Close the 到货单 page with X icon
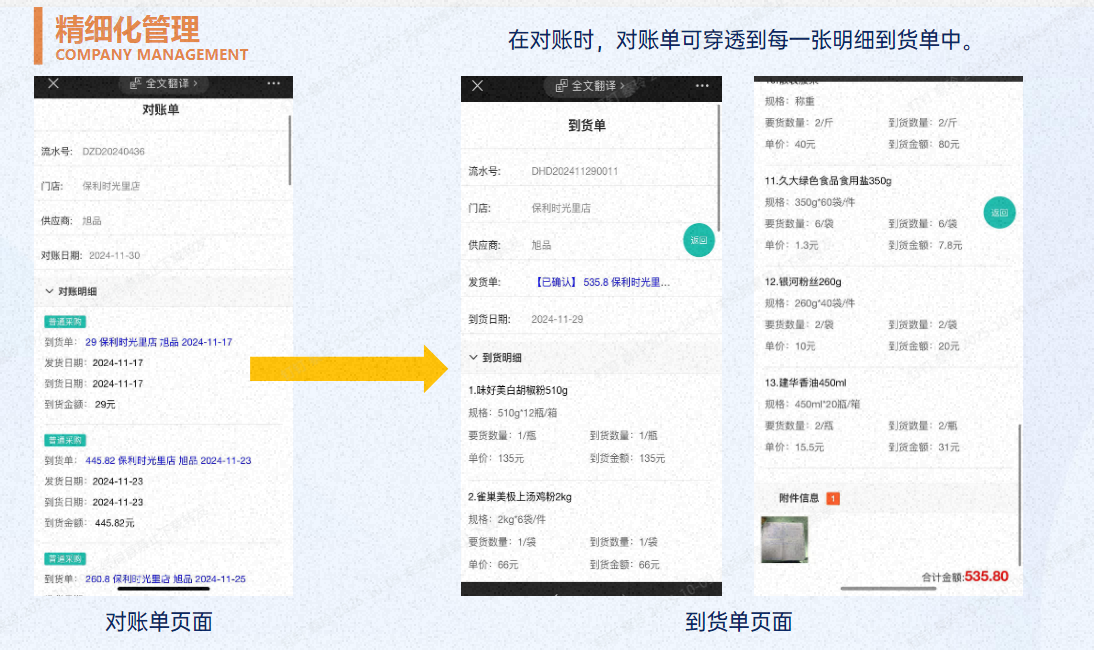This screenshot has height=650, width=1094. tap(478, 86)
